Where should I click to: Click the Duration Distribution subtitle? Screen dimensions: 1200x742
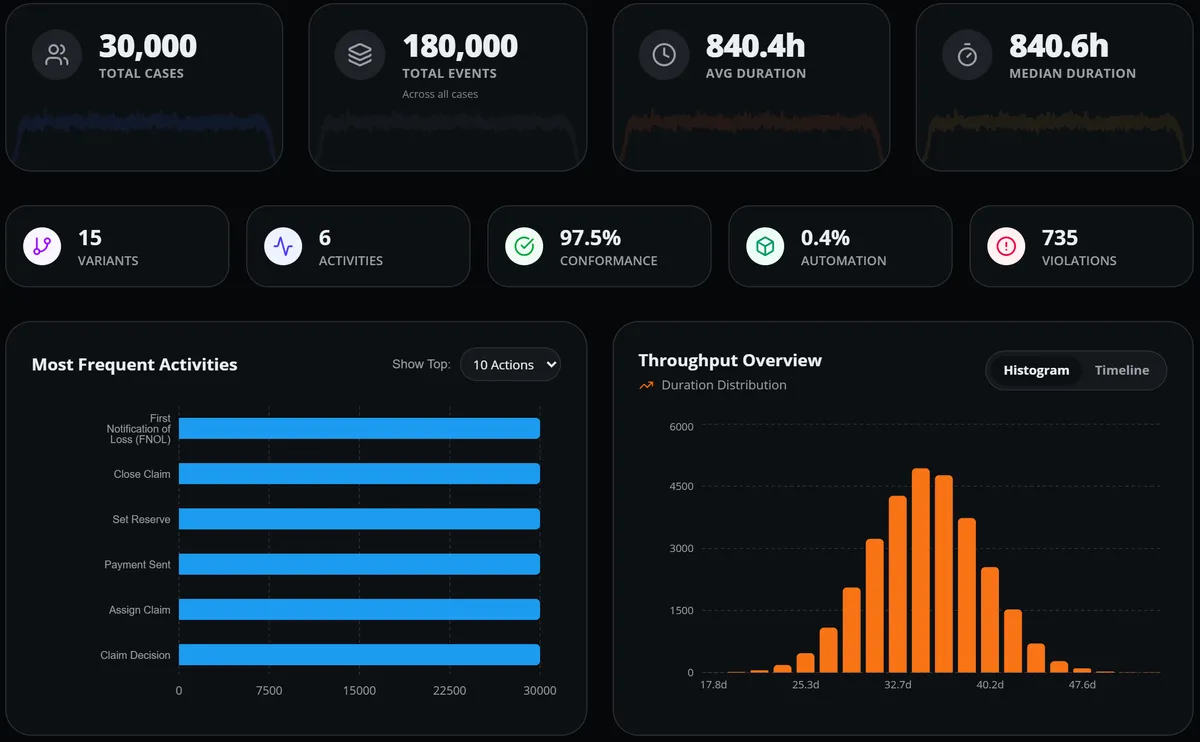(724, 385)
